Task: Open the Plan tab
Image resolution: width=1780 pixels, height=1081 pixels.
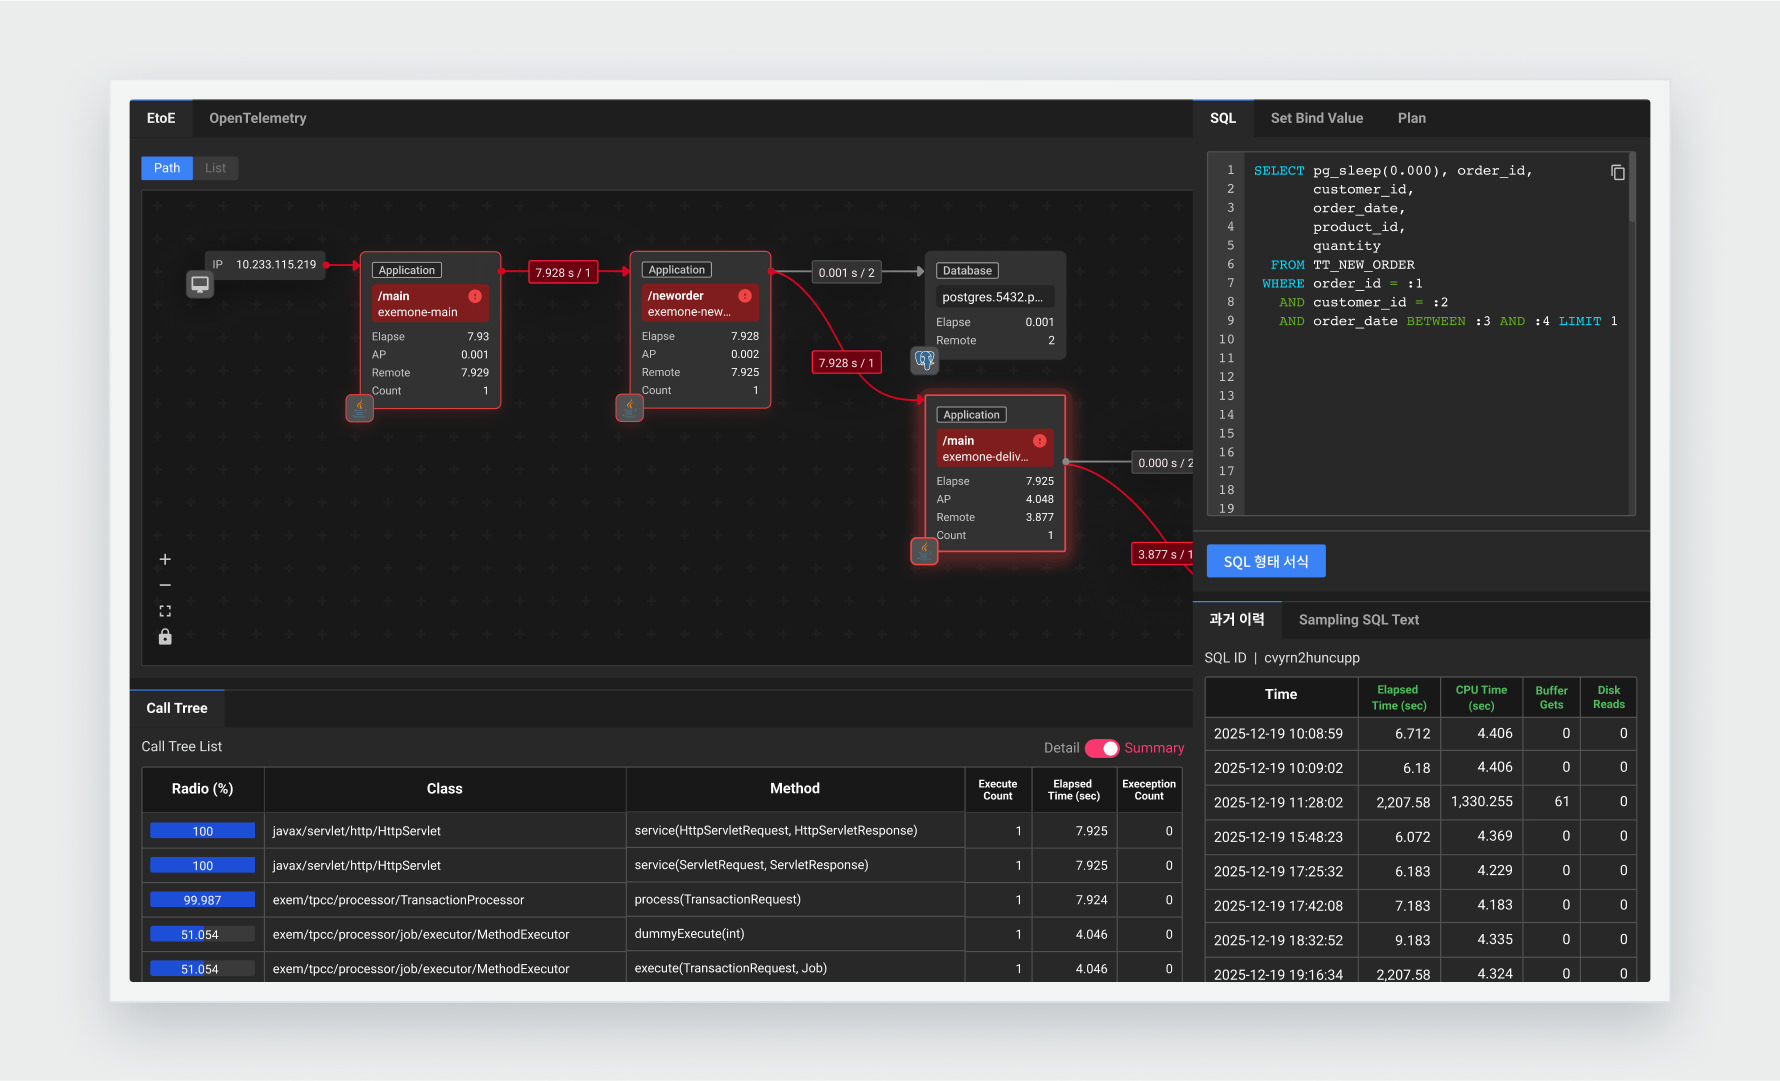Action: 1411,118
